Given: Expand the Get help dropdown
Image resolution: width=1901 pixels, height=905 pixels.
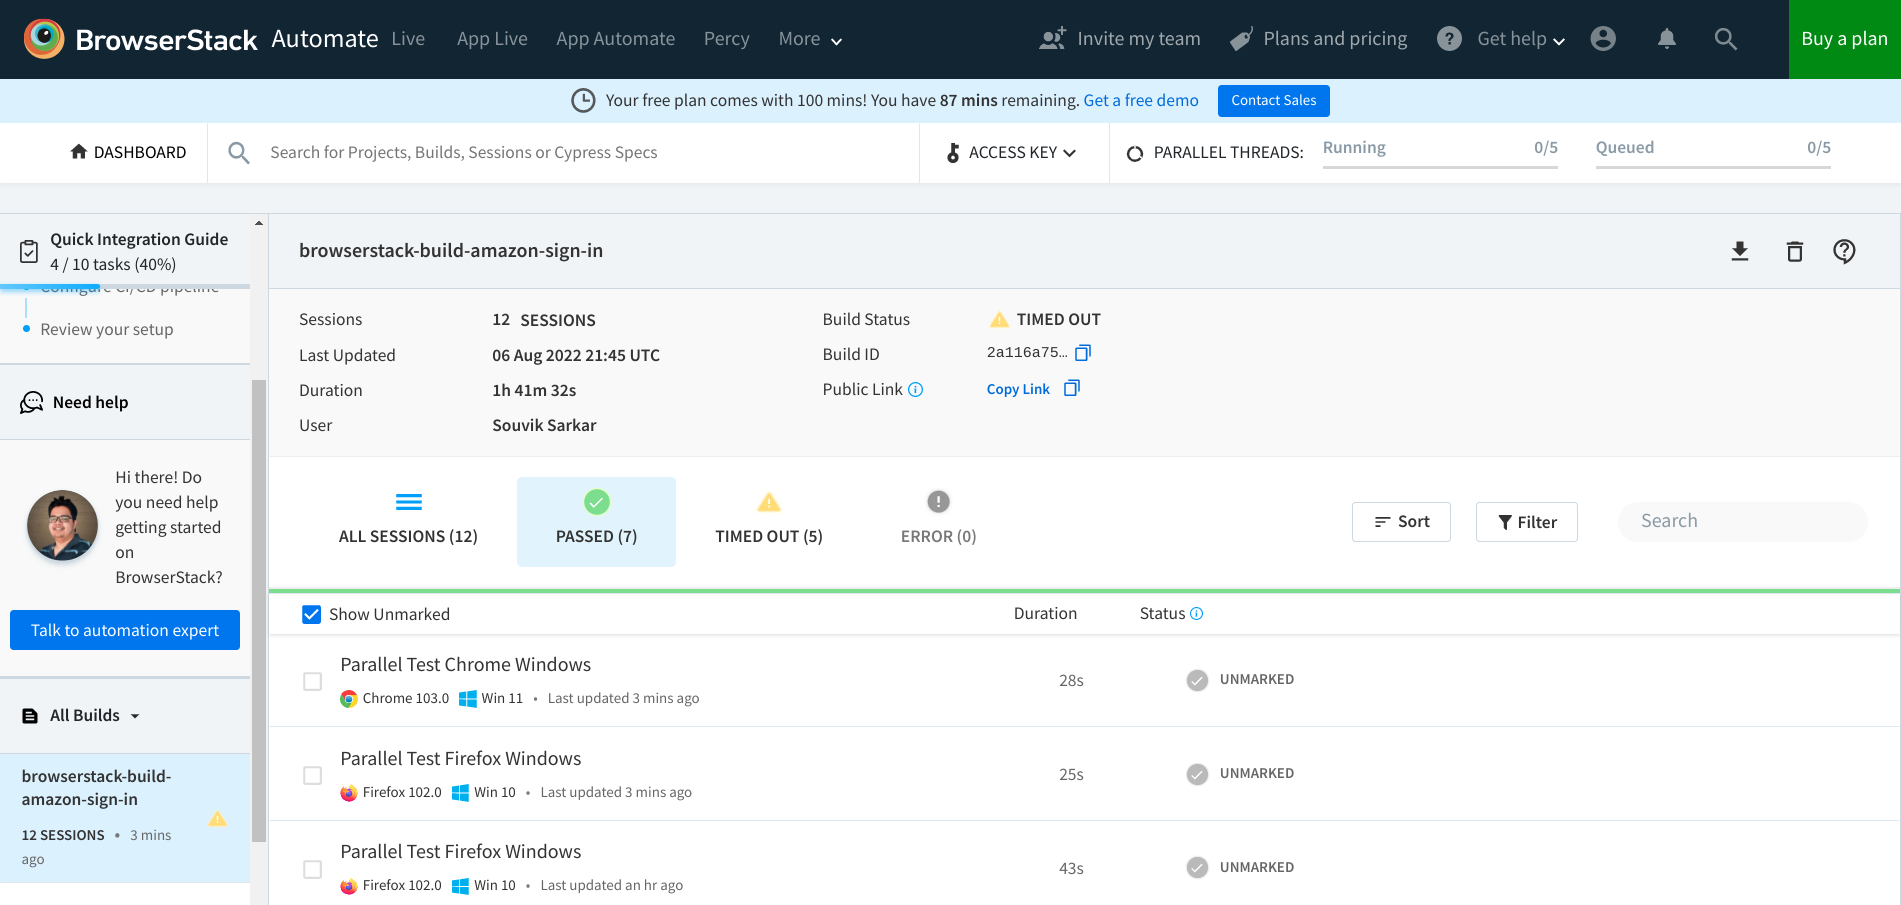Looking at the screenshot, I should pyautogui.click(x=1521, y=39).
